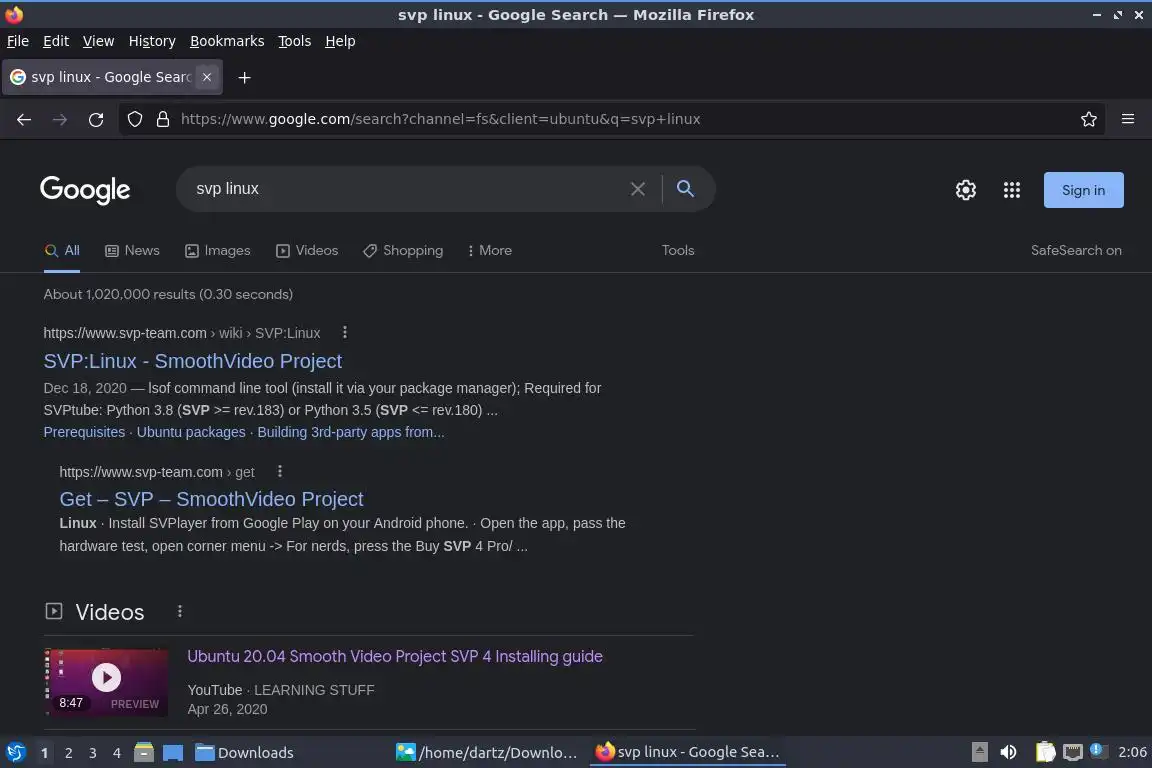This screenshot has width=1152, height=768.
Task: Open Building 3rd-party apps from... sitelink
Action: 350,432
